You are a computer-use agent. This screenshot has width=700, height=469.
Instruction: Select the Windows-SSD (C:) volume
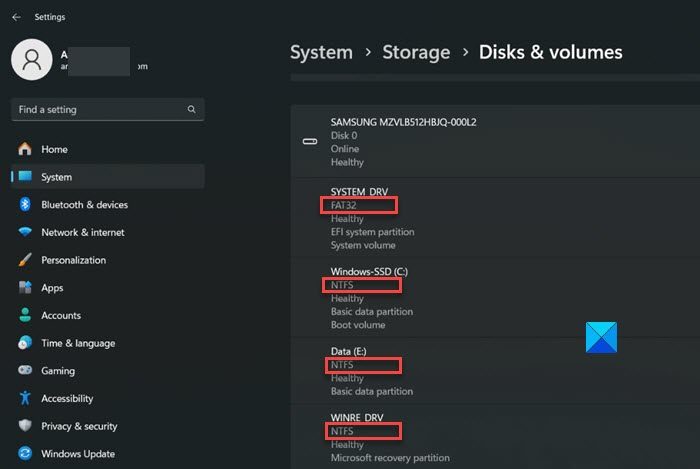pyautogui.click(x=369, y=272)
